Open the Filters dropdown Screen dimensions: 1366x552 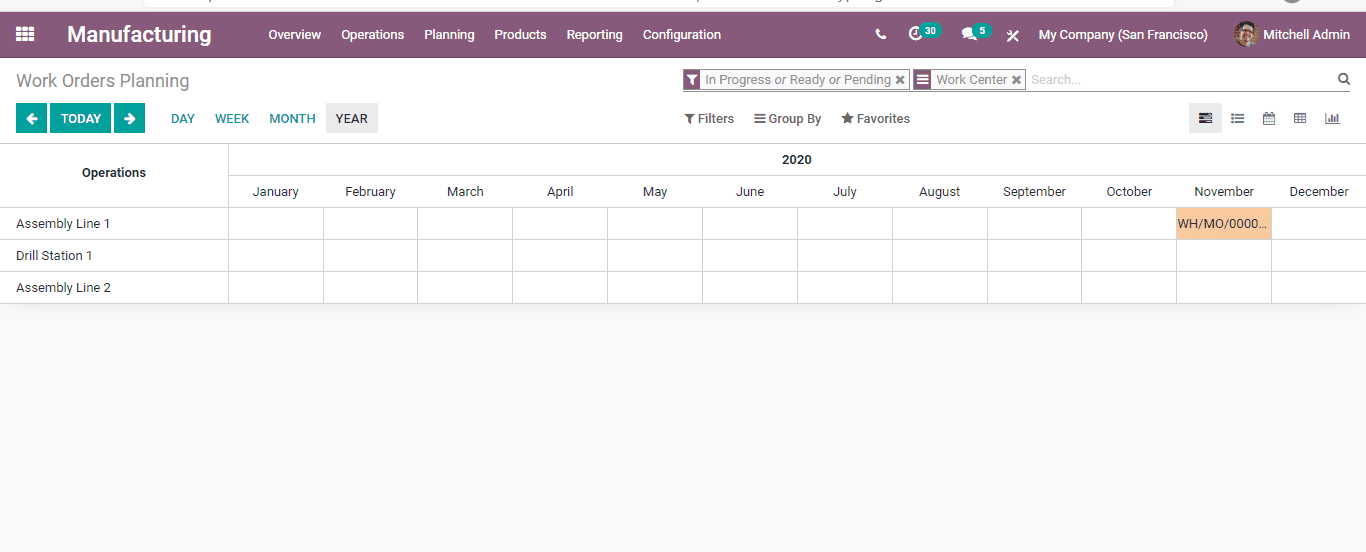[709, 118]
